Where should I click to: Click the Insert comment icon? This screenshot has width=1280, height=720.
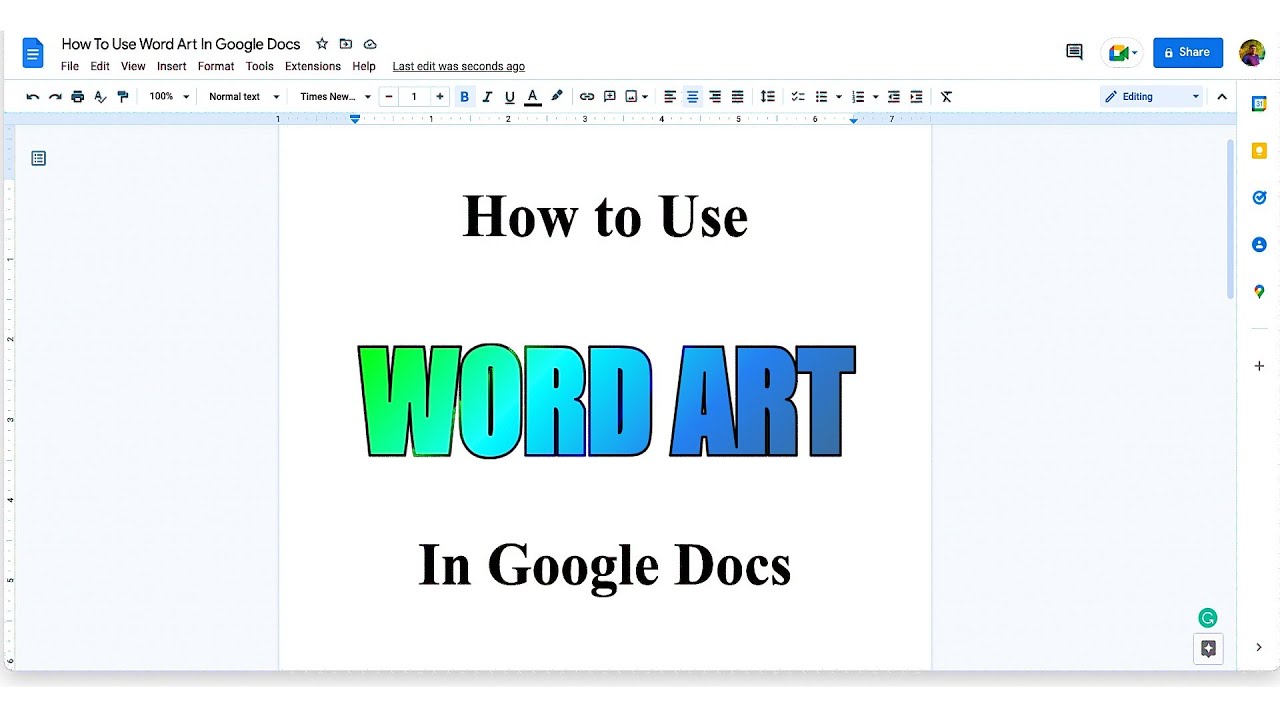click(610, 96)
